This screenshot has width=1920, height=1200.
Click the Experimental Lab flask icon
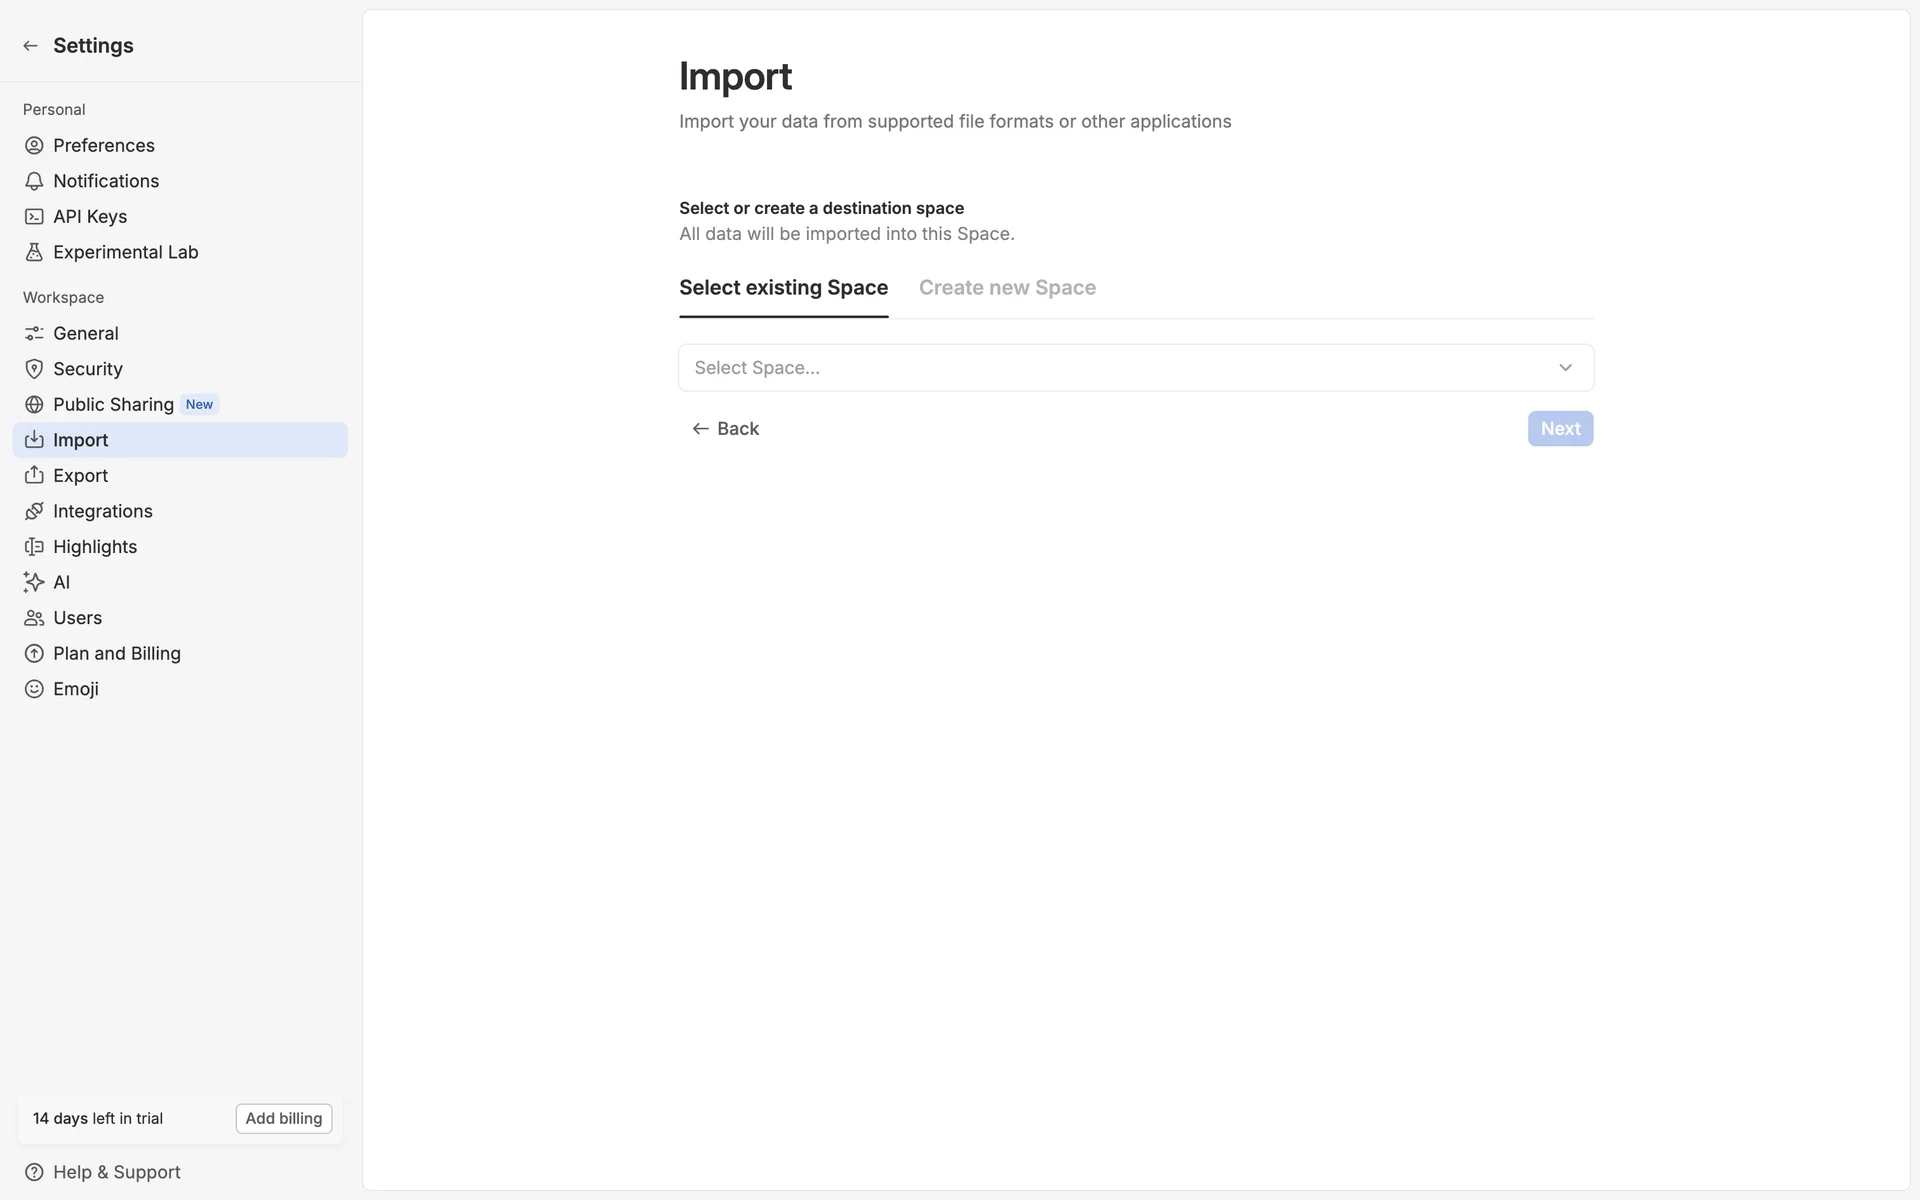pos(34,252)
